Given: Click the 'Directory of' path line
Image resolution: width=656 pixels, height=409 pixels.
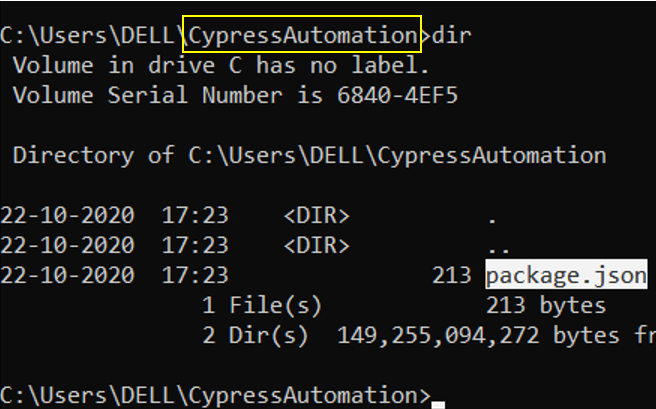Looking at the screenshot, I should pyautogui.click(x=310, y=156).
